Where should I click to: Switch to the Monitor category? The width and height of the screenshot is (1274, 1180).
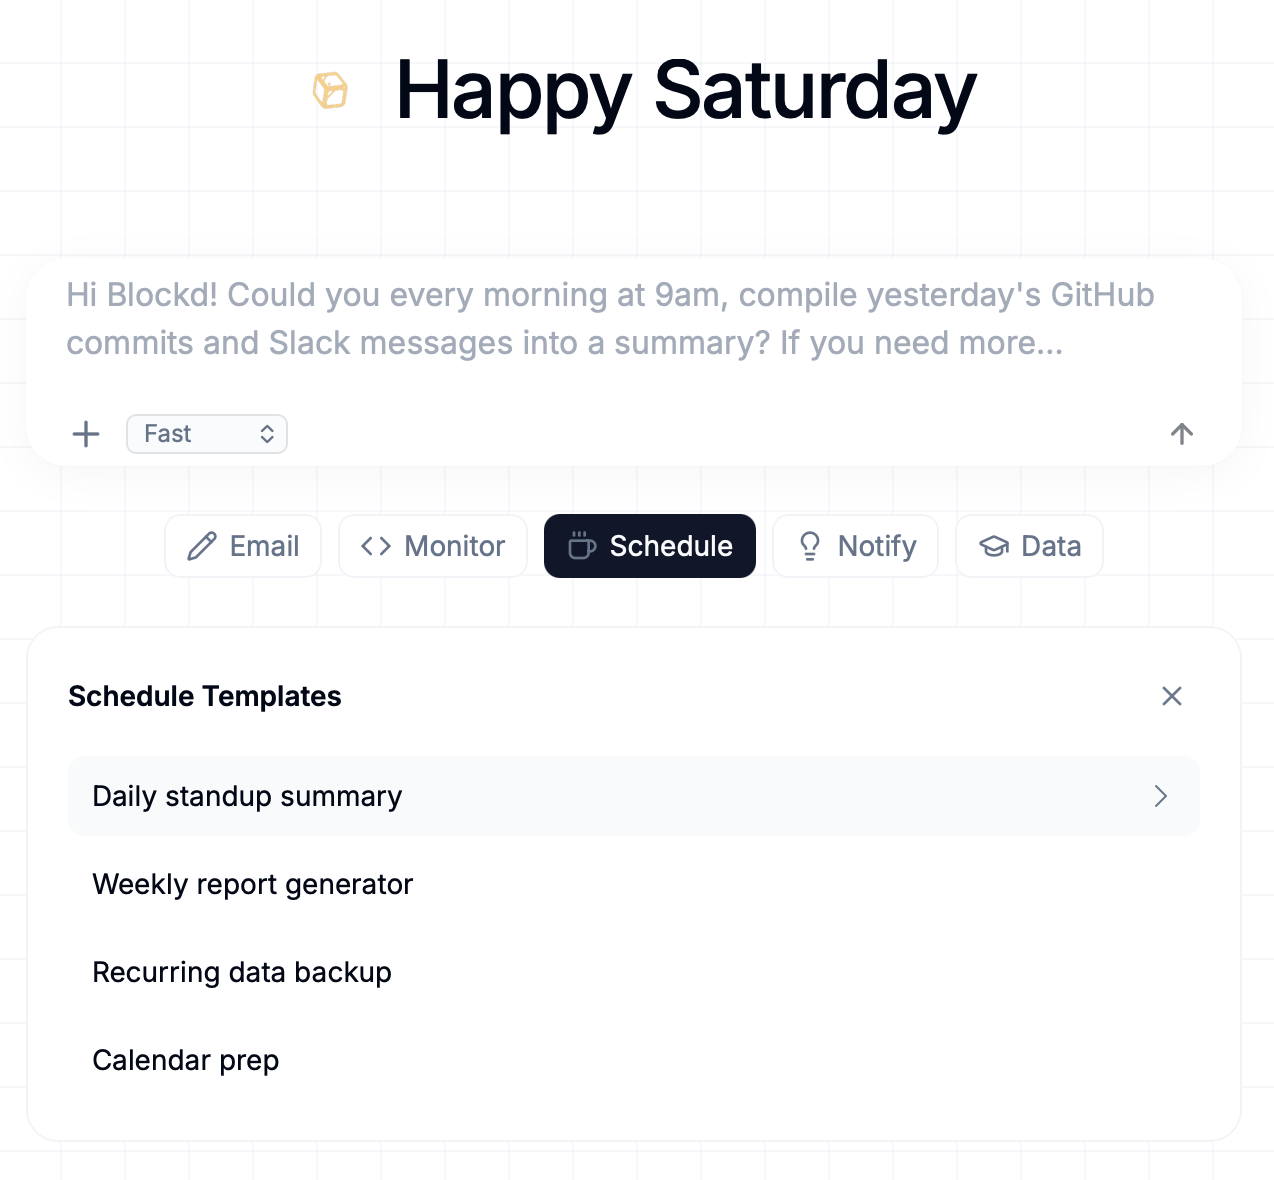[x=433, y=546]
